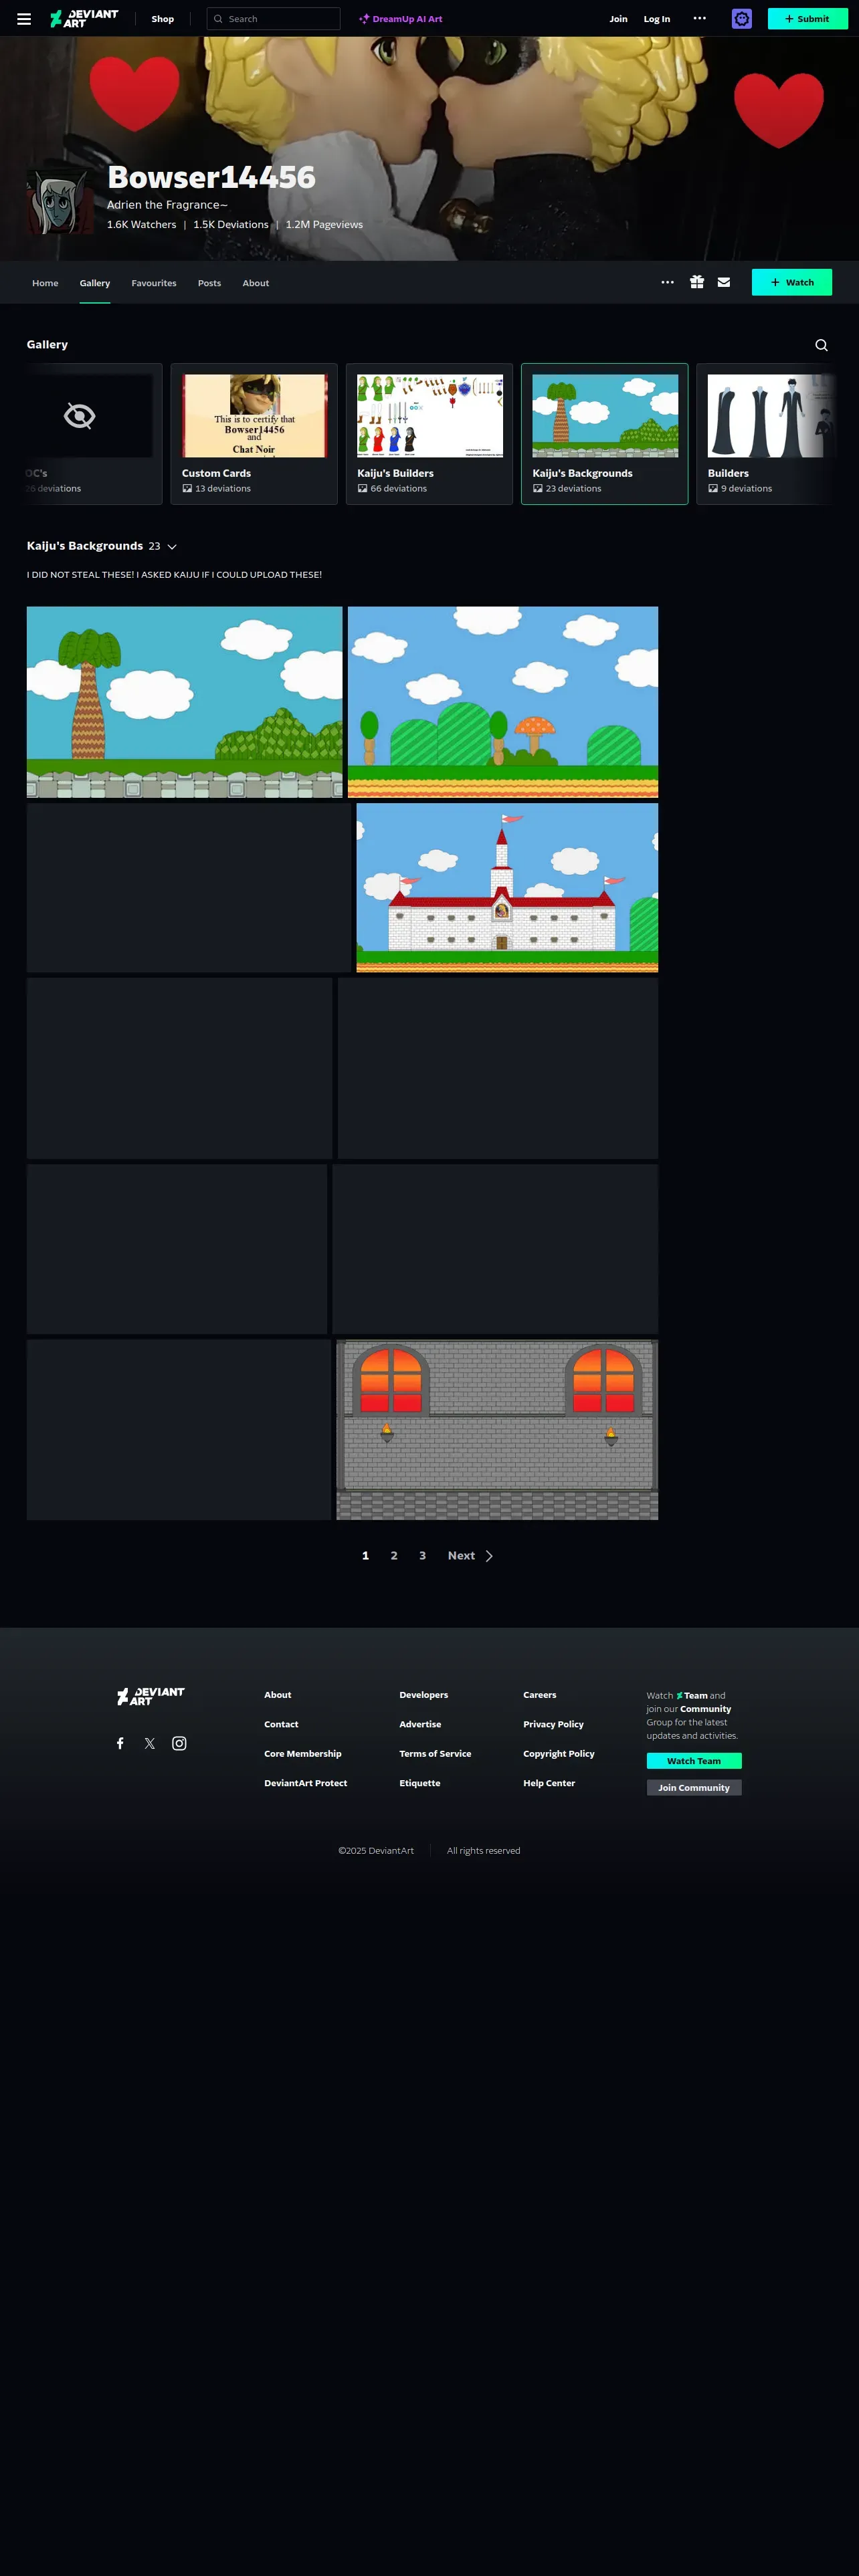Click Bowser14456 profile avatar
Image resolution: width=859 pixels, height=2576 pixels.
60,201
